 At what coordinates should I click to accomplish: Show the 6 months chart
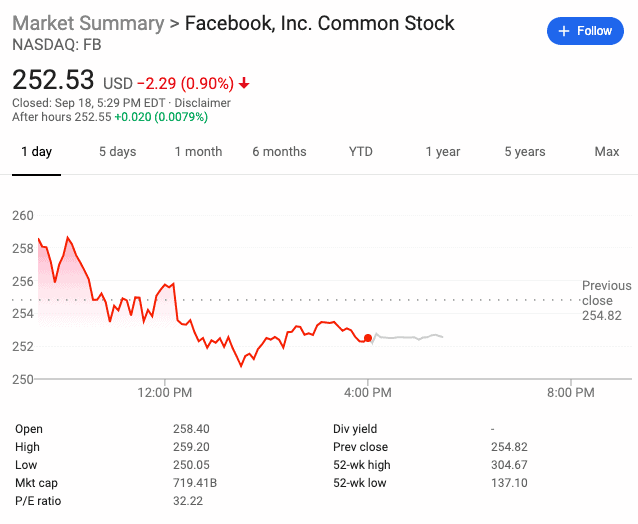279,152
